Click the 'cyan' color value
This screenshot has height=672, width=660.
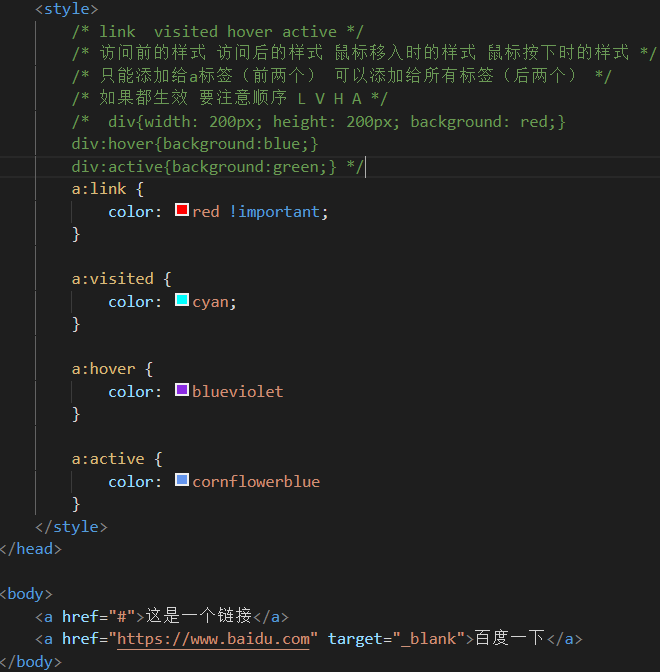point(210,302)
